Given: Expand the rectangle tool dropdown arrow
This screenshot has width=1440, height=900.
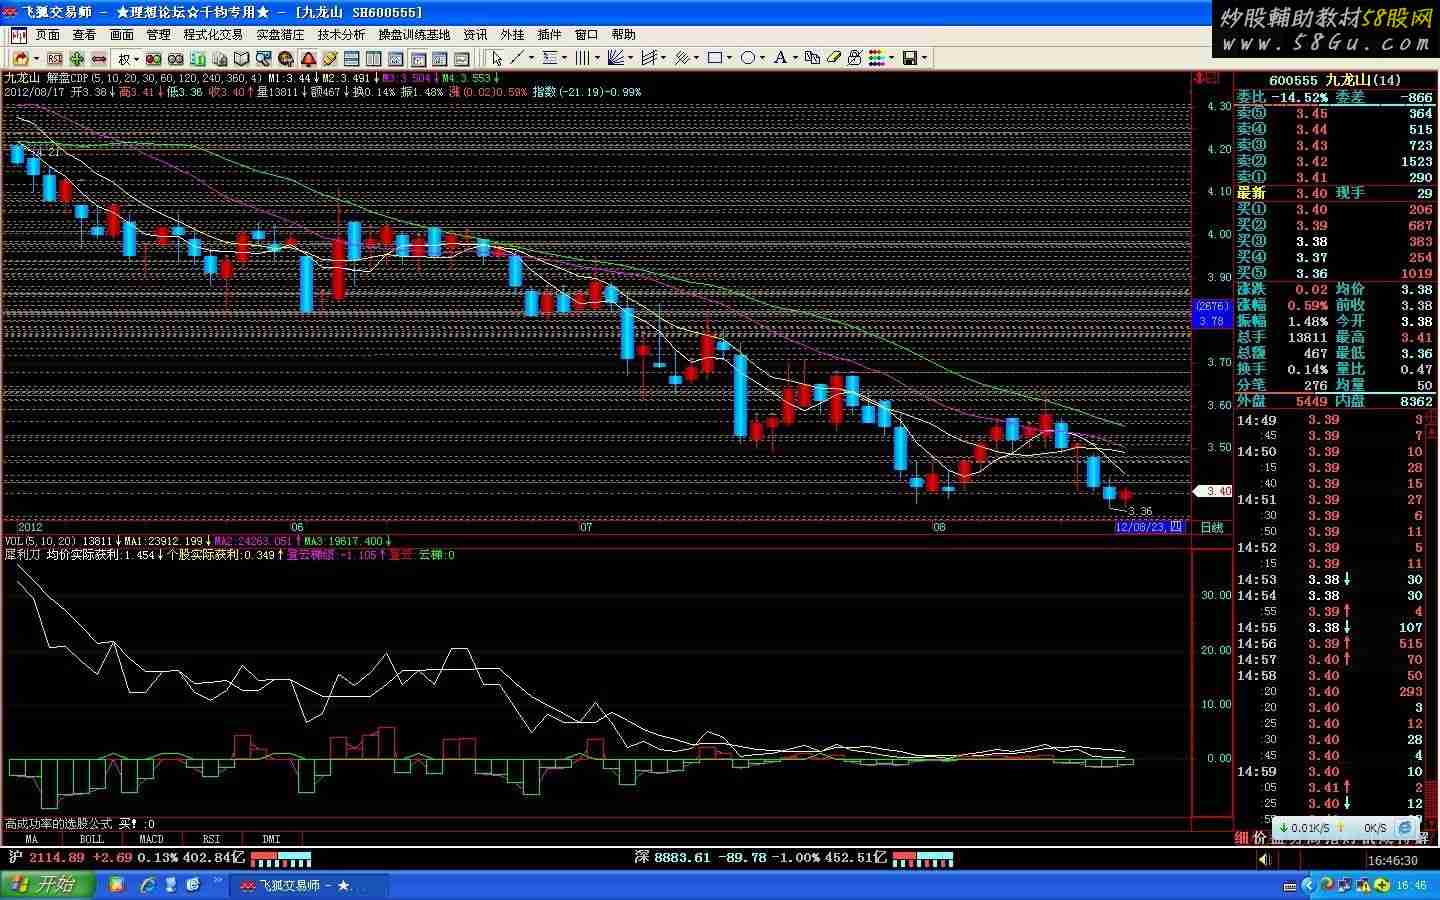Looking at the screenshot, I should [x=730, y=58].
